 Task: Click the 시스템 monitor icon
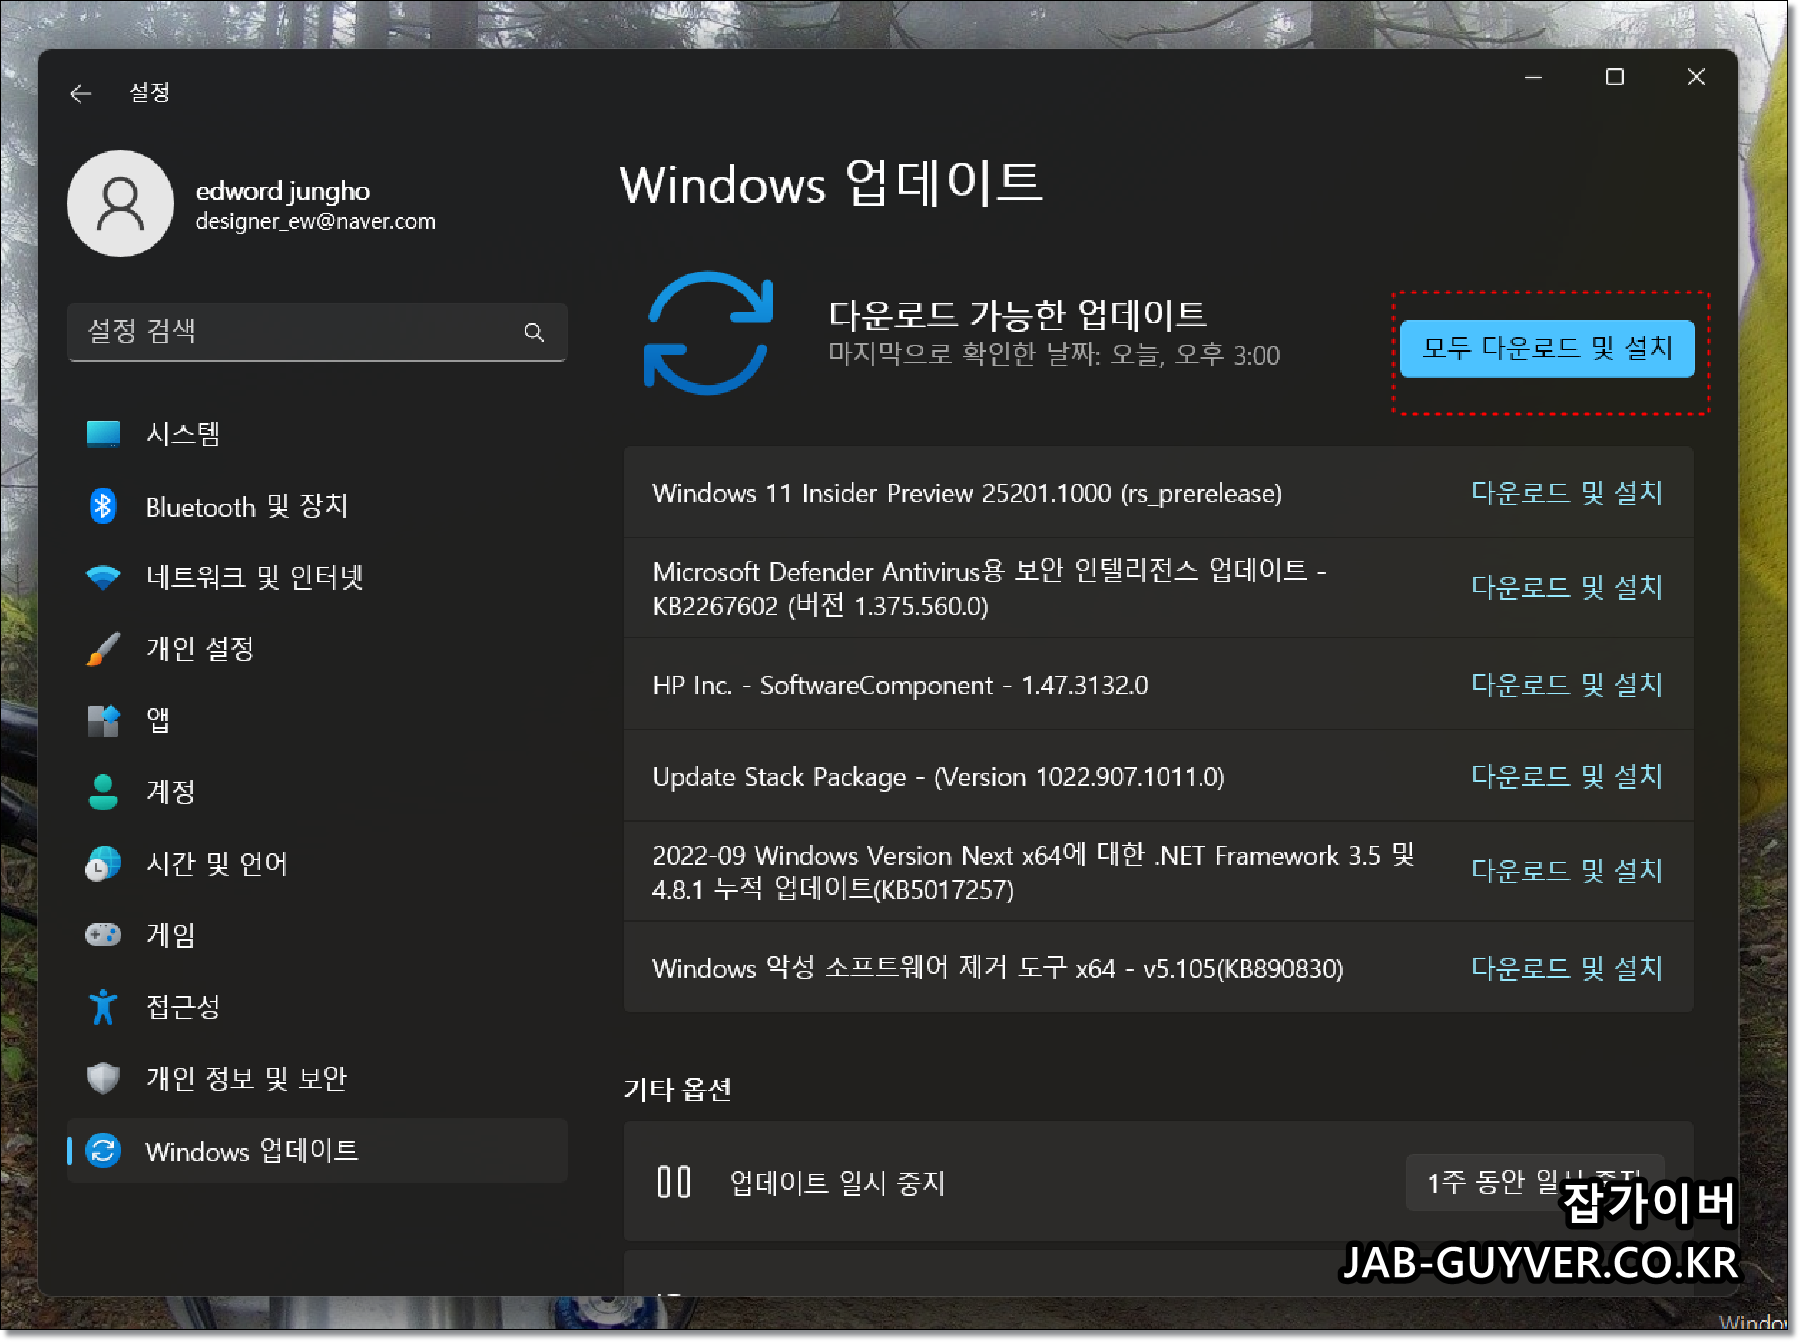(x=103, y=434)
